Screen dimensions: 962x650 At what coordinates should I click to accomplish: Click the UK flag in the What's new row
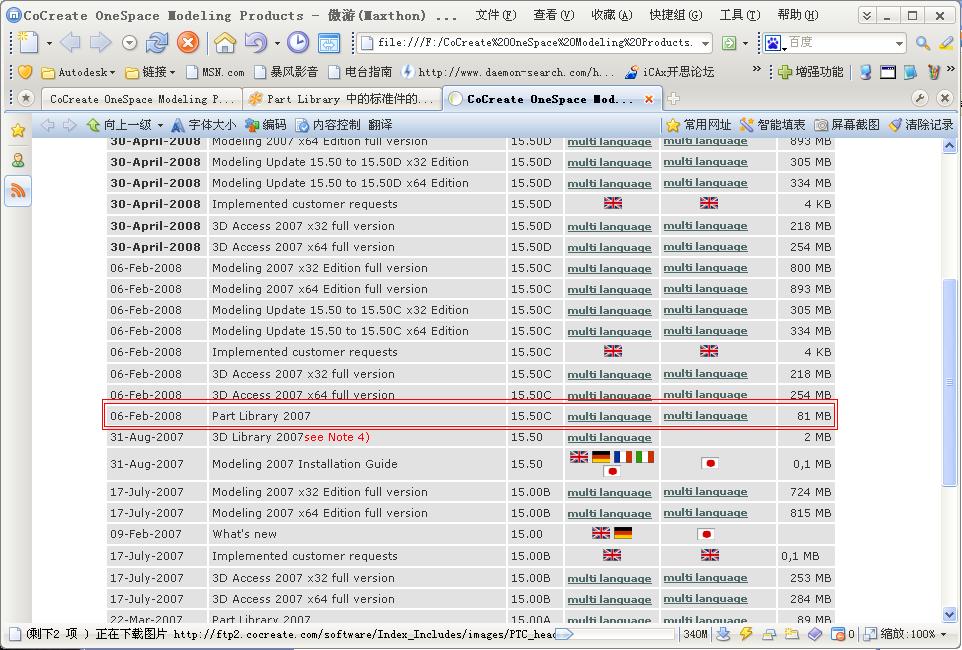point(601,533)
